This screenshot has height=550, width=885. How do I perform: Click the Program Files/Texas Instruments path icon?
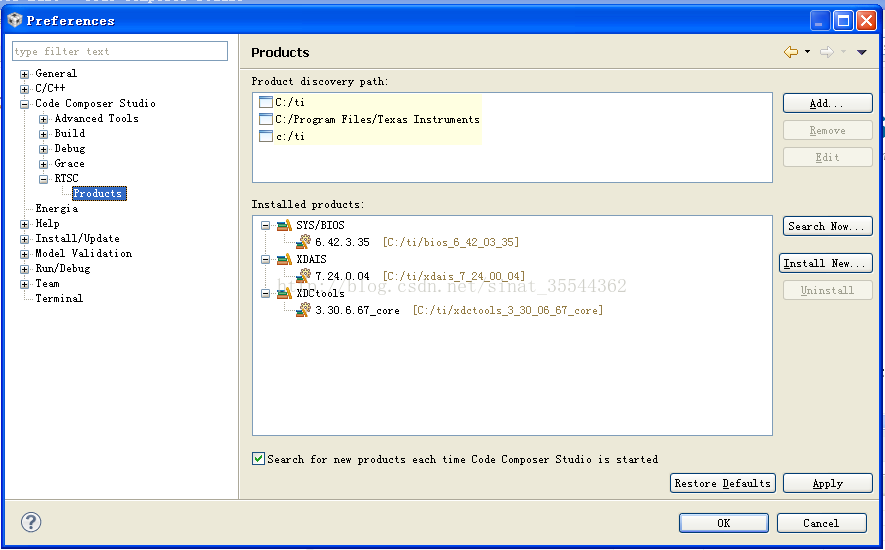266,119
